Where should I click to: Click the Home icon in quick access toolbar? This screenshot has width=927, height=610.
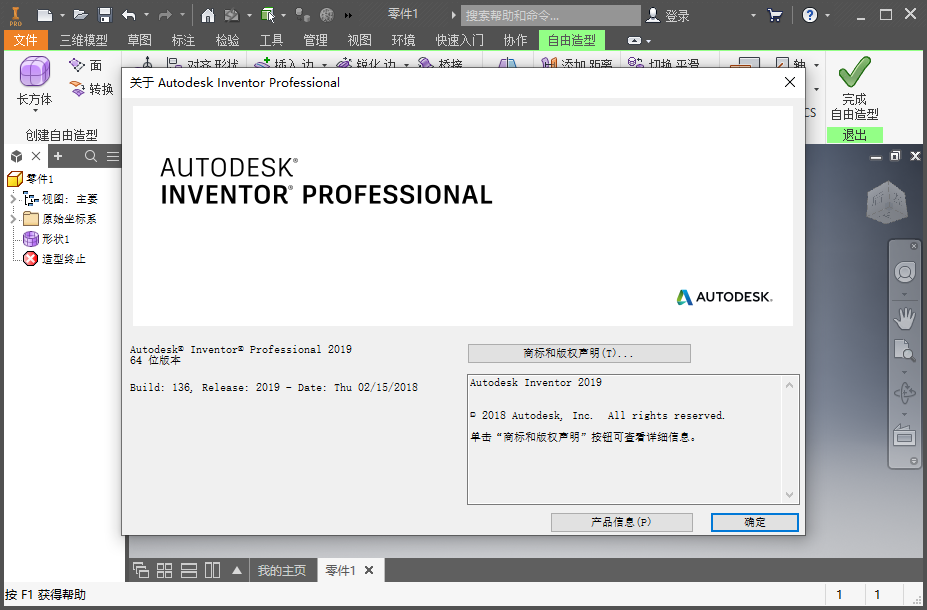click(x=207, y=15)
